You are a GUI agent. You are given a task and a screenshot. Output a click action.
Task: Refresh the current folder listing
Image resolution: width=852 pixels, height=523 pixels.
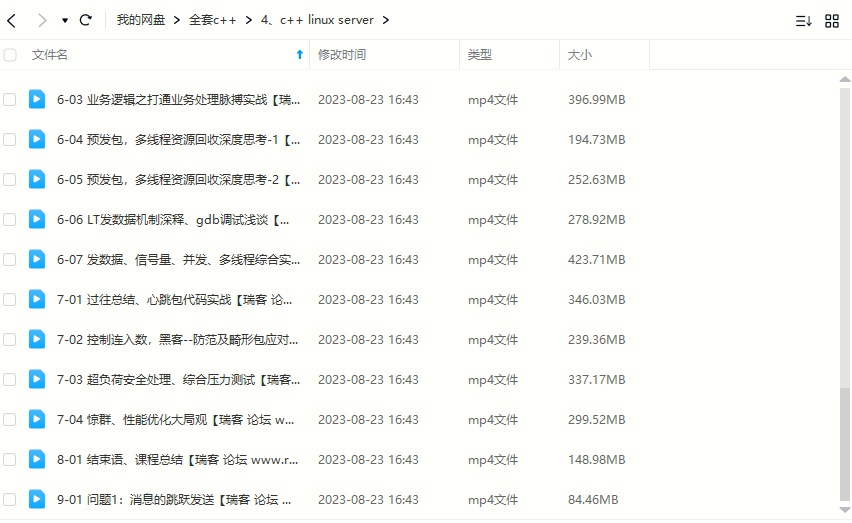(85, 20)
